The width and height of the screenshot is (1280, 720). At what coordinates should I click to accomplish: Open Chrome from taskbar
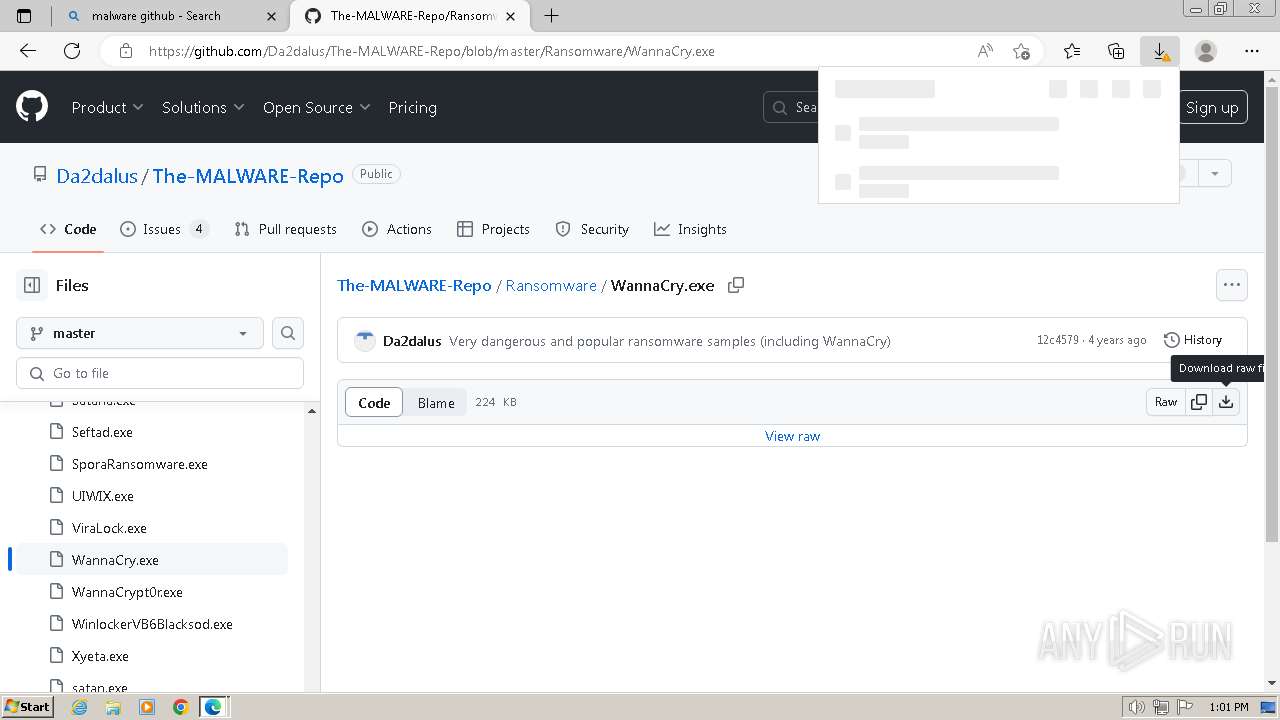[180, 707]
